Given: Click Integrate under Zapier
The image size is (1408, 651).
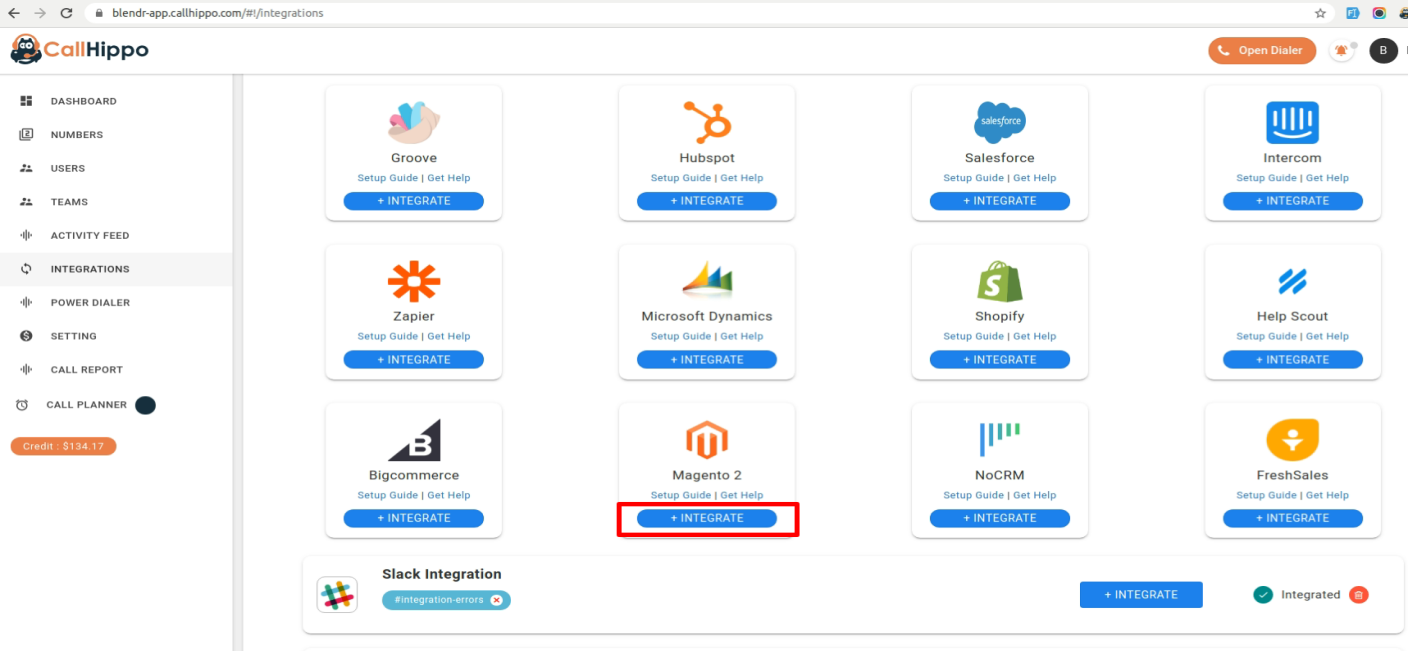Looking at the screenshot, I should [x=414, y=360].
